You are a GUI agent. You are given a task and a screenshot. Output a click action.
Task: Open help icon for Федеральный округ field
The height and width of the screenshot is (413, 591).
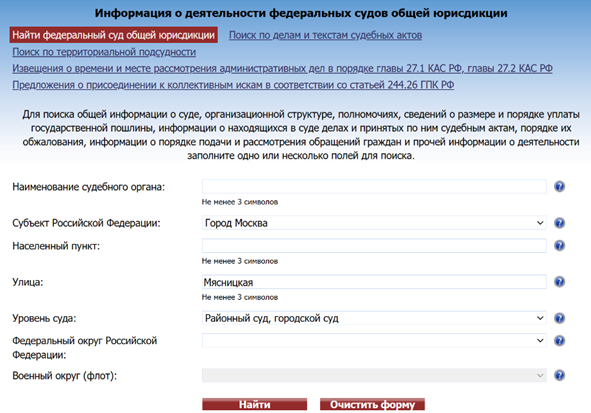coord(559,341)
